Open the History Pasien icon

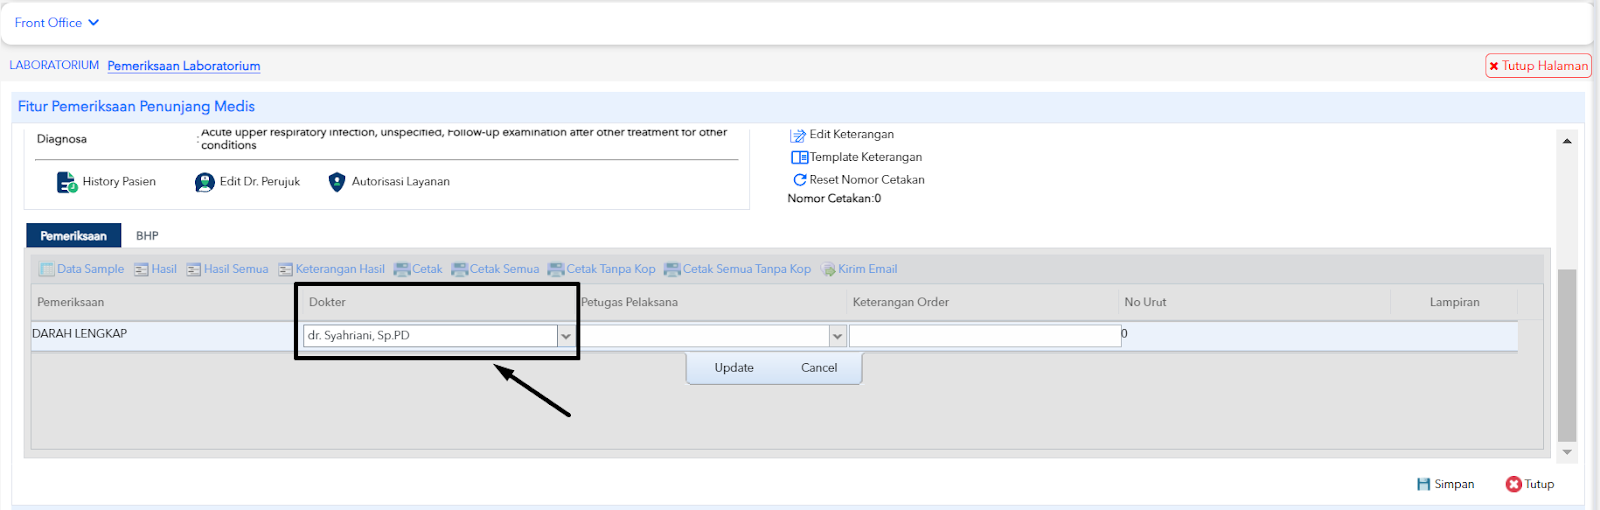click(x=67, y=182)
